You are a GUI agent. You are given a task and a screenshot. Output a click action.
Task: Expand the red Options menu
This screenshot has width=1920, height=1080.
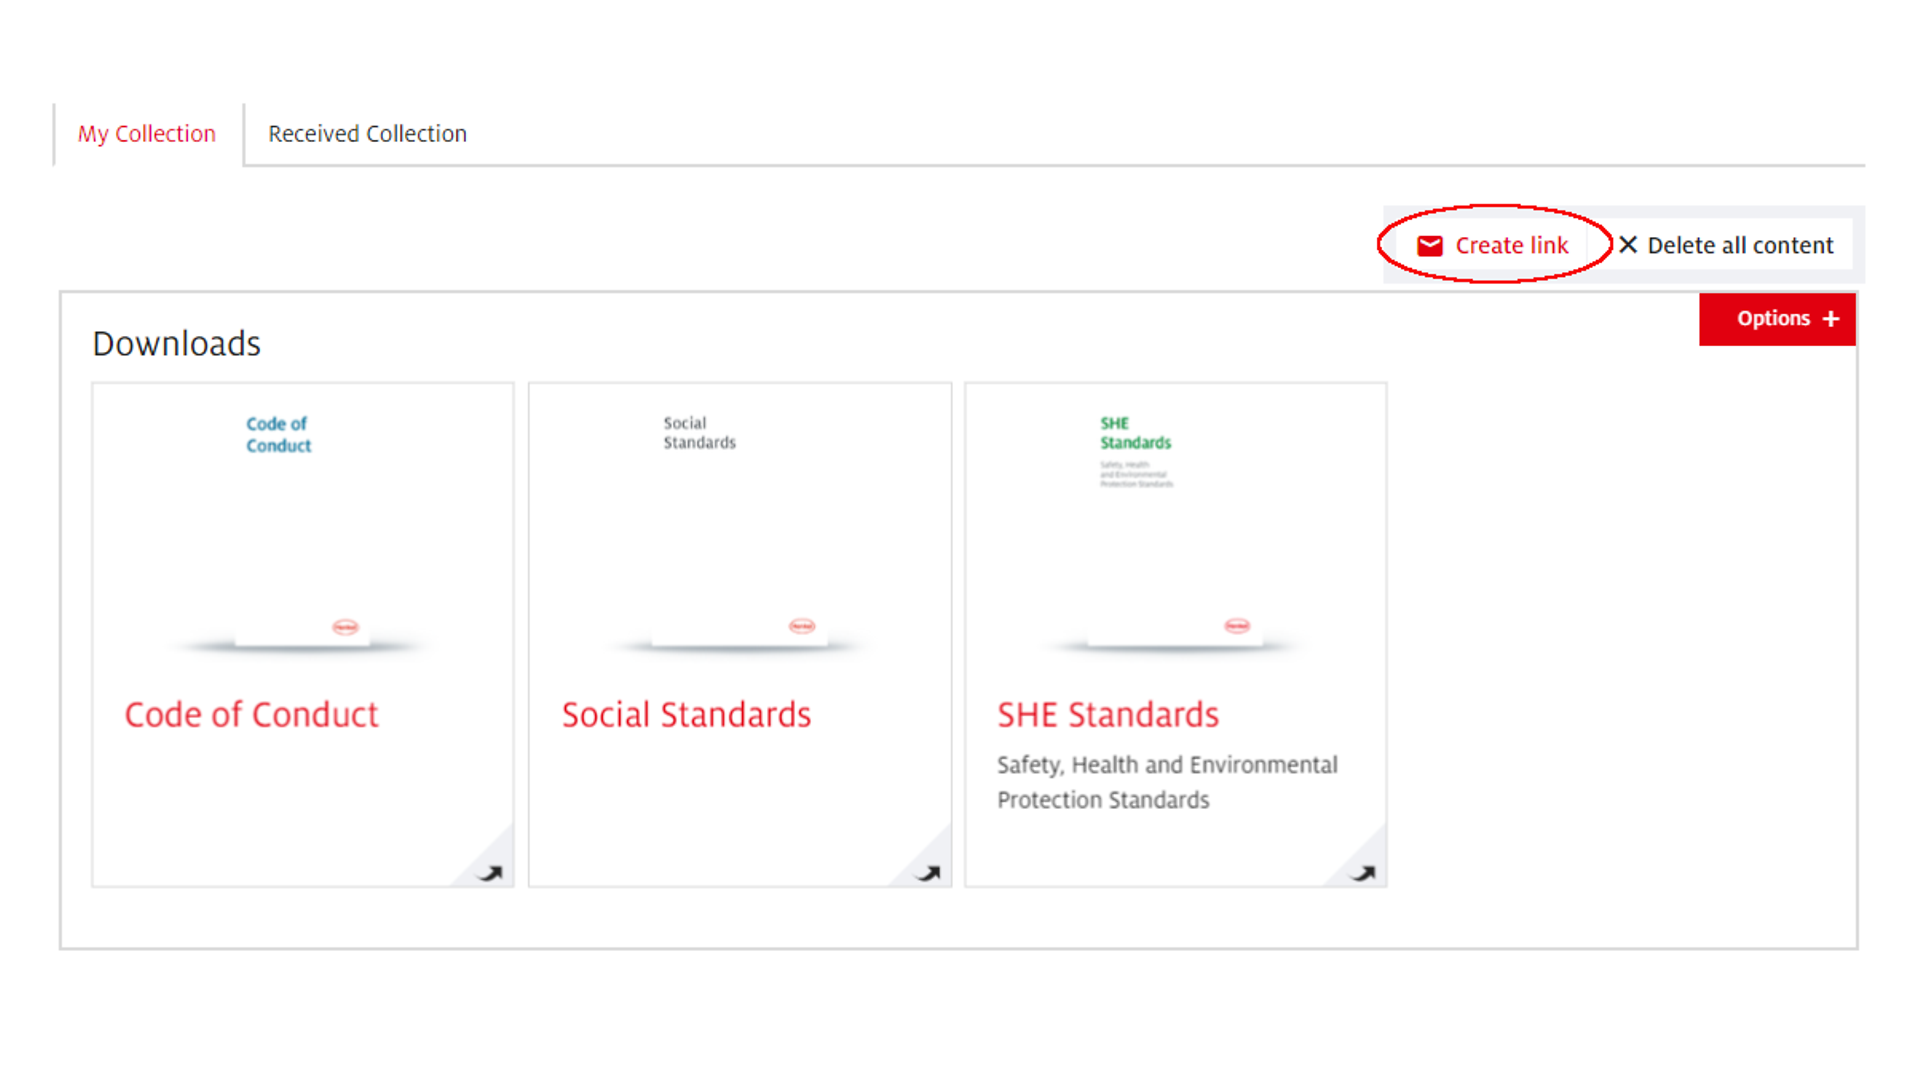[1777, 319]
